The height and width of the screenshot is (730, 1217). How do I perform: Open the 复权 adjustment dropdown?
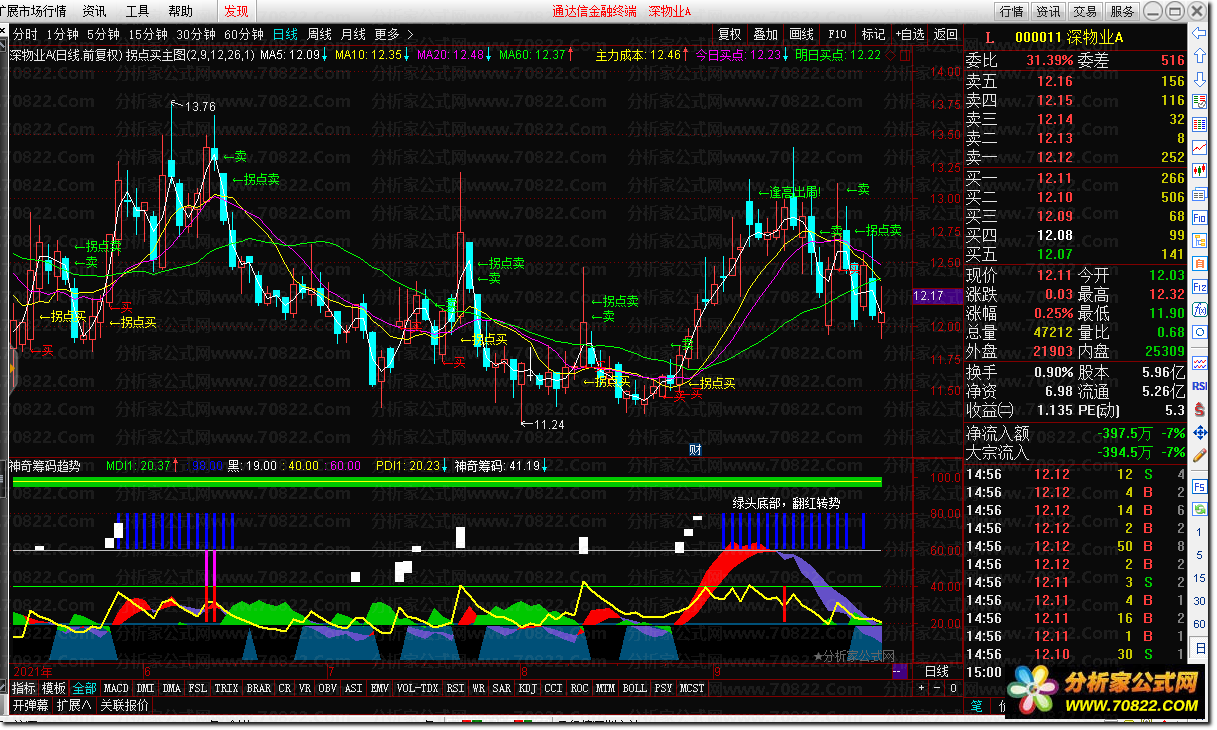(x=729, y=34)
